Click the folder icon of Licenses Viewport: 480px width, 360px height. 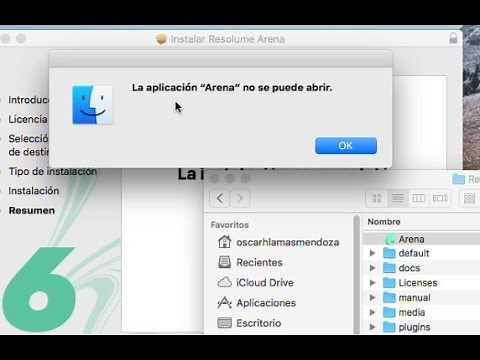(x=389, y=283)
